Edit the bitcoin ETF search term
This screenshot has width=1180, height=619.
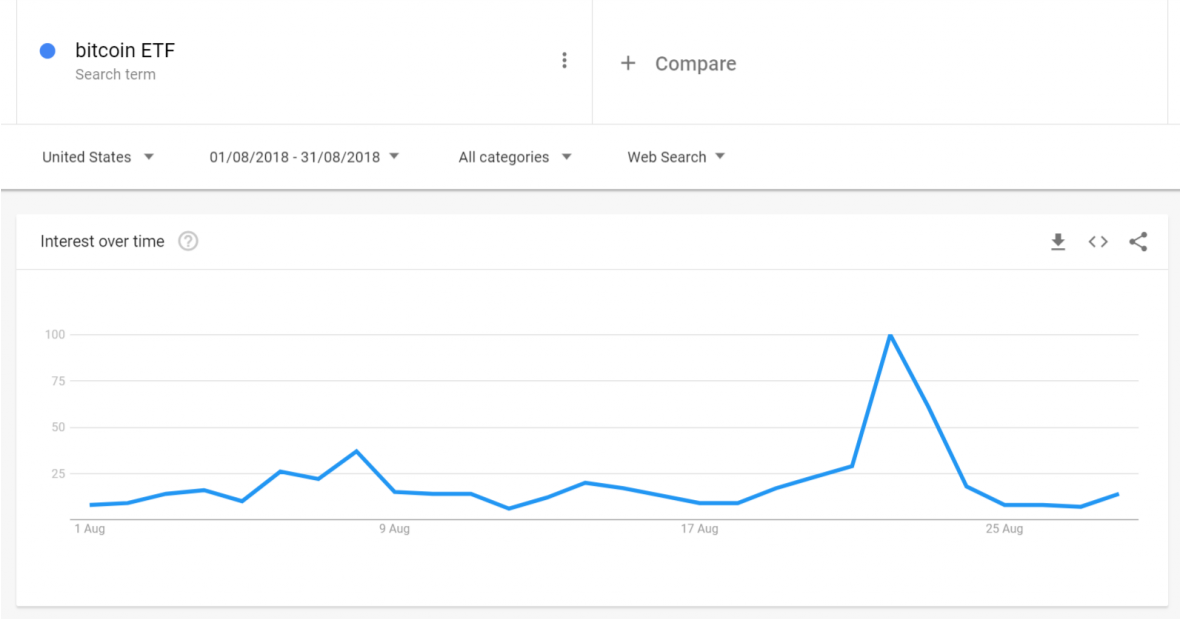[x=125, y=51]
